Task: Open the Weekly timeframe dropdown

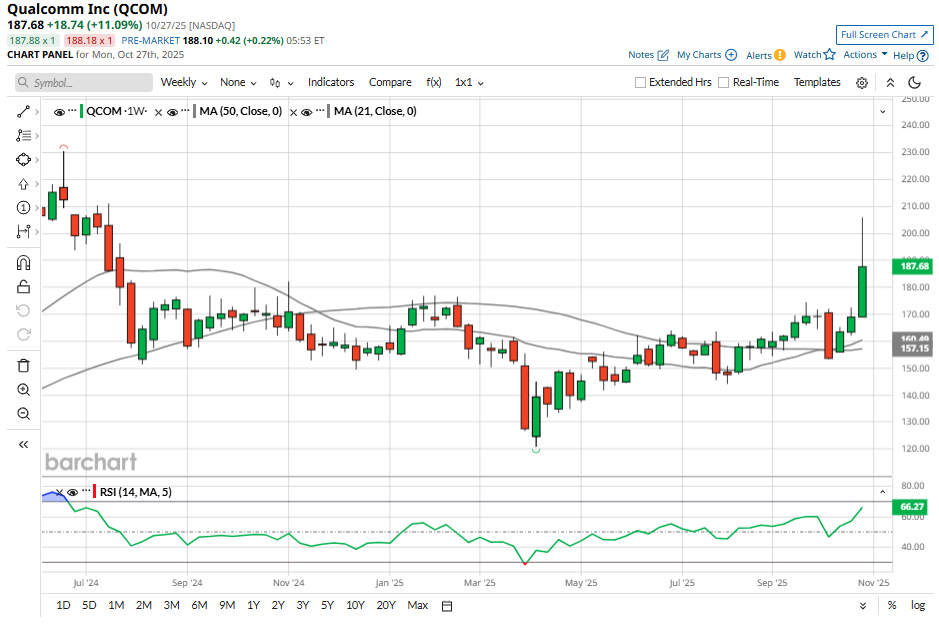Action: pos(184,83)
